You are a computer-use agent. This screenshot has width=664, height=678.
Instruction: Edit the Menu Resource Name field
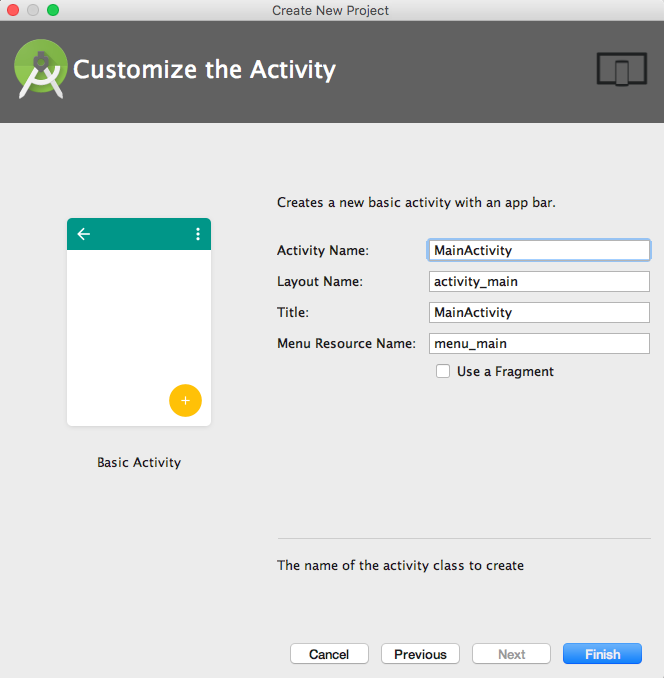point(539,343)
